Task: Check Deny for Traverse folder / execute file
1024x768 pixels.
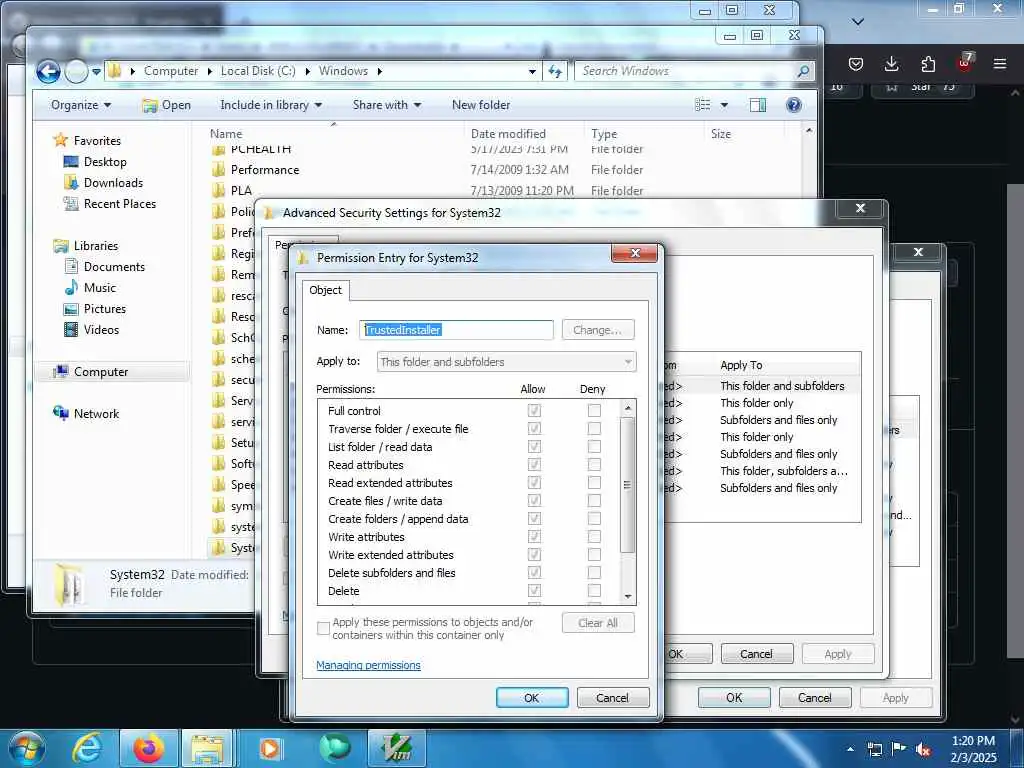Action: pos(594,428)
